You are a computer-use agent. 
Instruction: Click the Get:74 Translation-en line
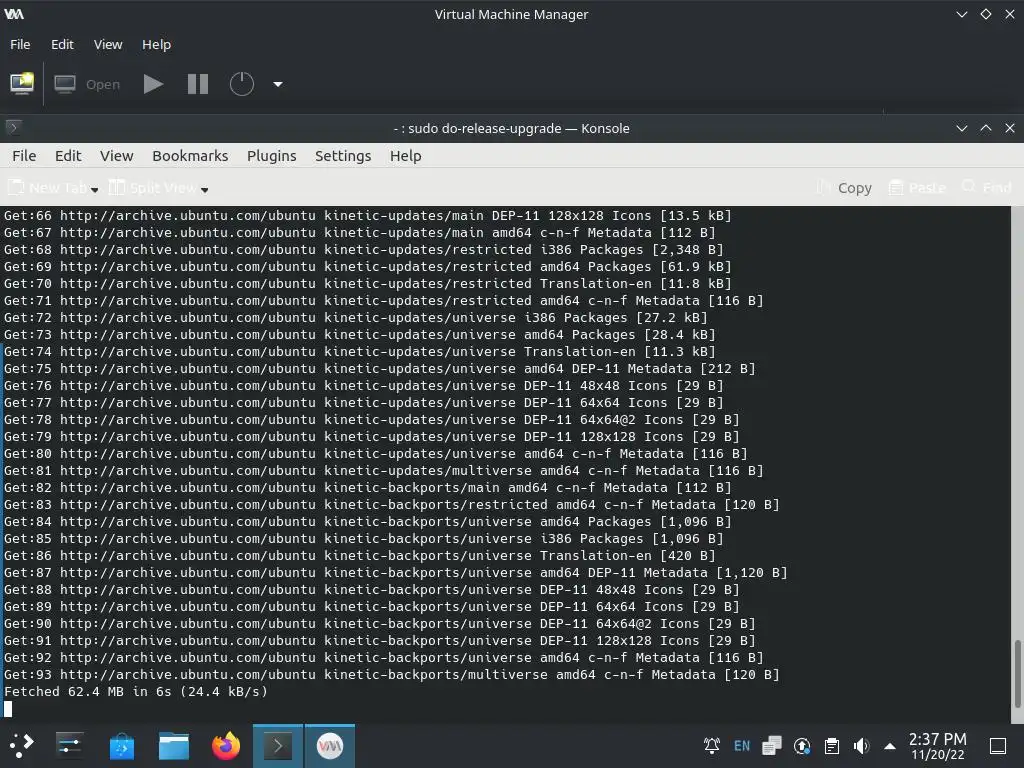click(360, 351)
